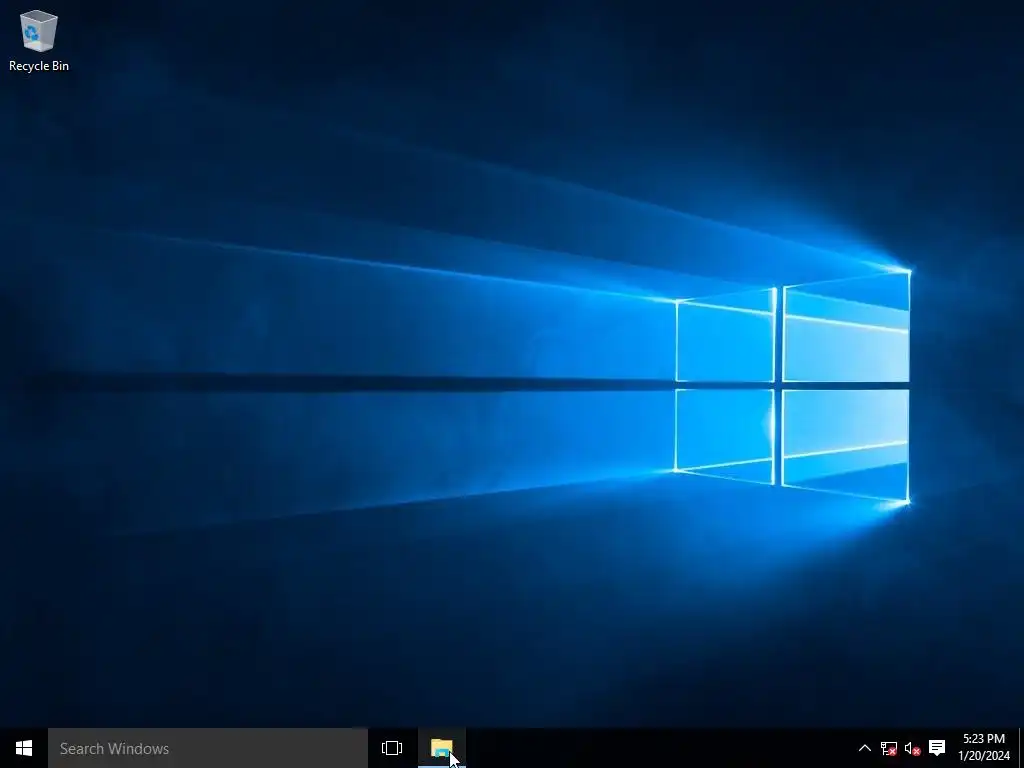
Task: Click the muted volume tray icon
Action: tap(912, 748)
